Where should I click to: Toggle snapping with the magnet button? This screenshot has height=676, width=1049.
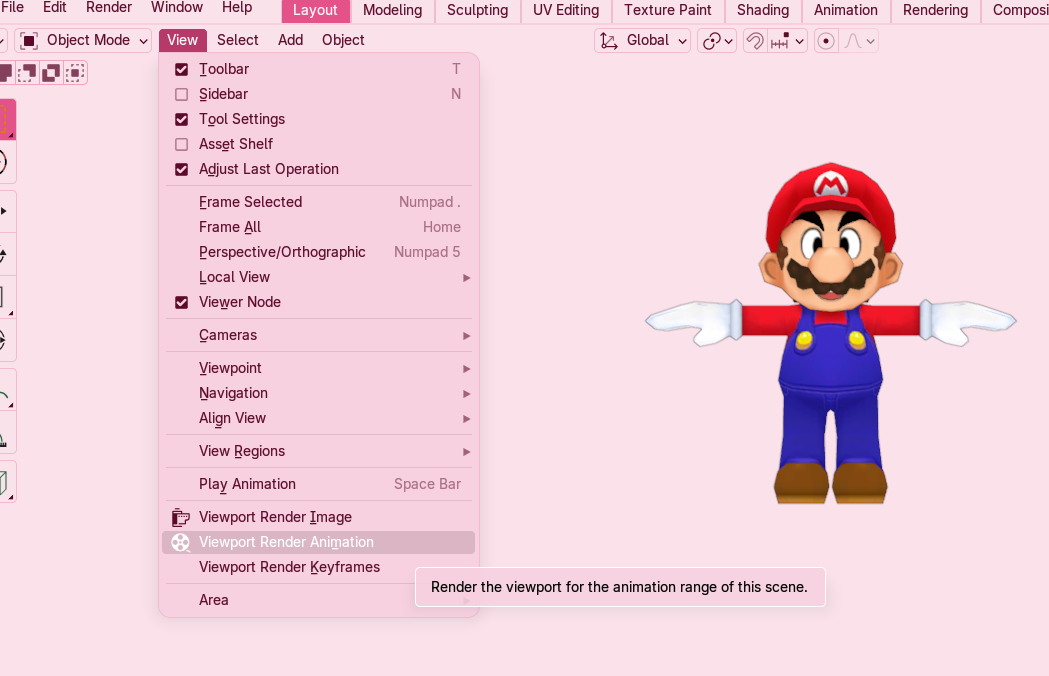click(x=755, y=41)
